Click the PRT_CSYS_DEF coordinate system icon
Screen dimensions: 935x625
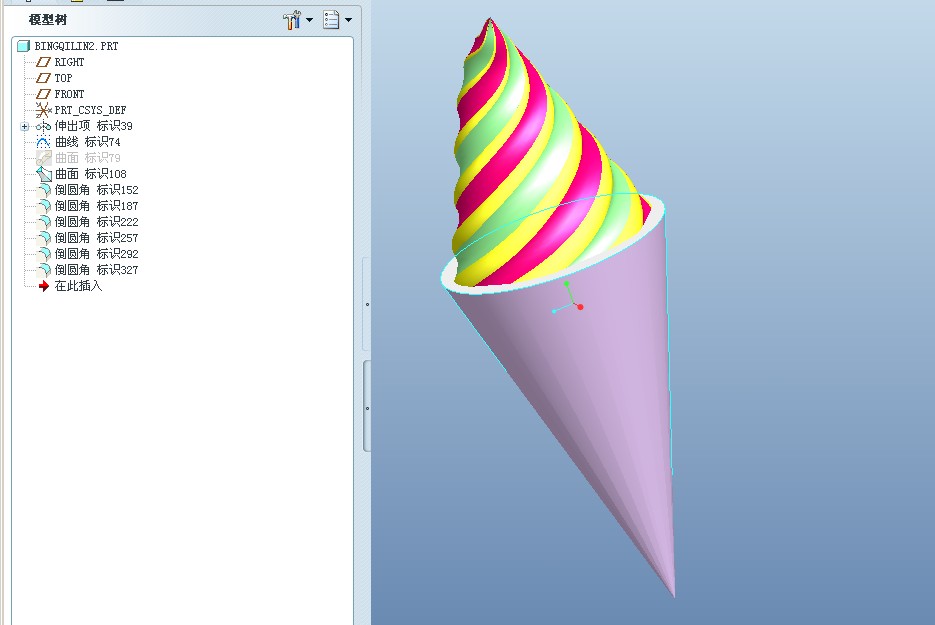click(44, 110)
